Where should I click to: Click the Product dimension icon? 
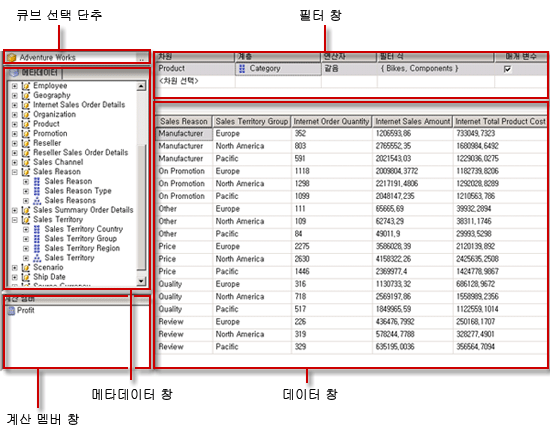click(26, 124)
